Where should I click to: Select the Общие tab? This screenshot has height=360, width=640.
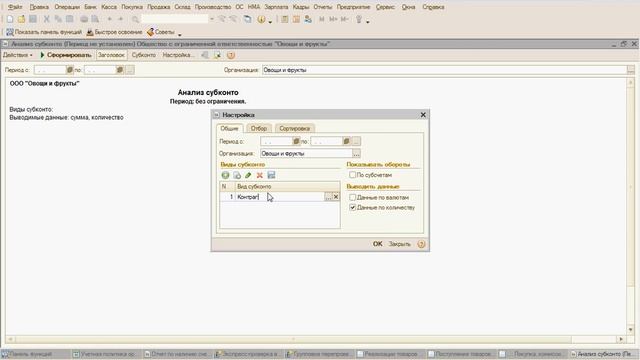point(229,128)
